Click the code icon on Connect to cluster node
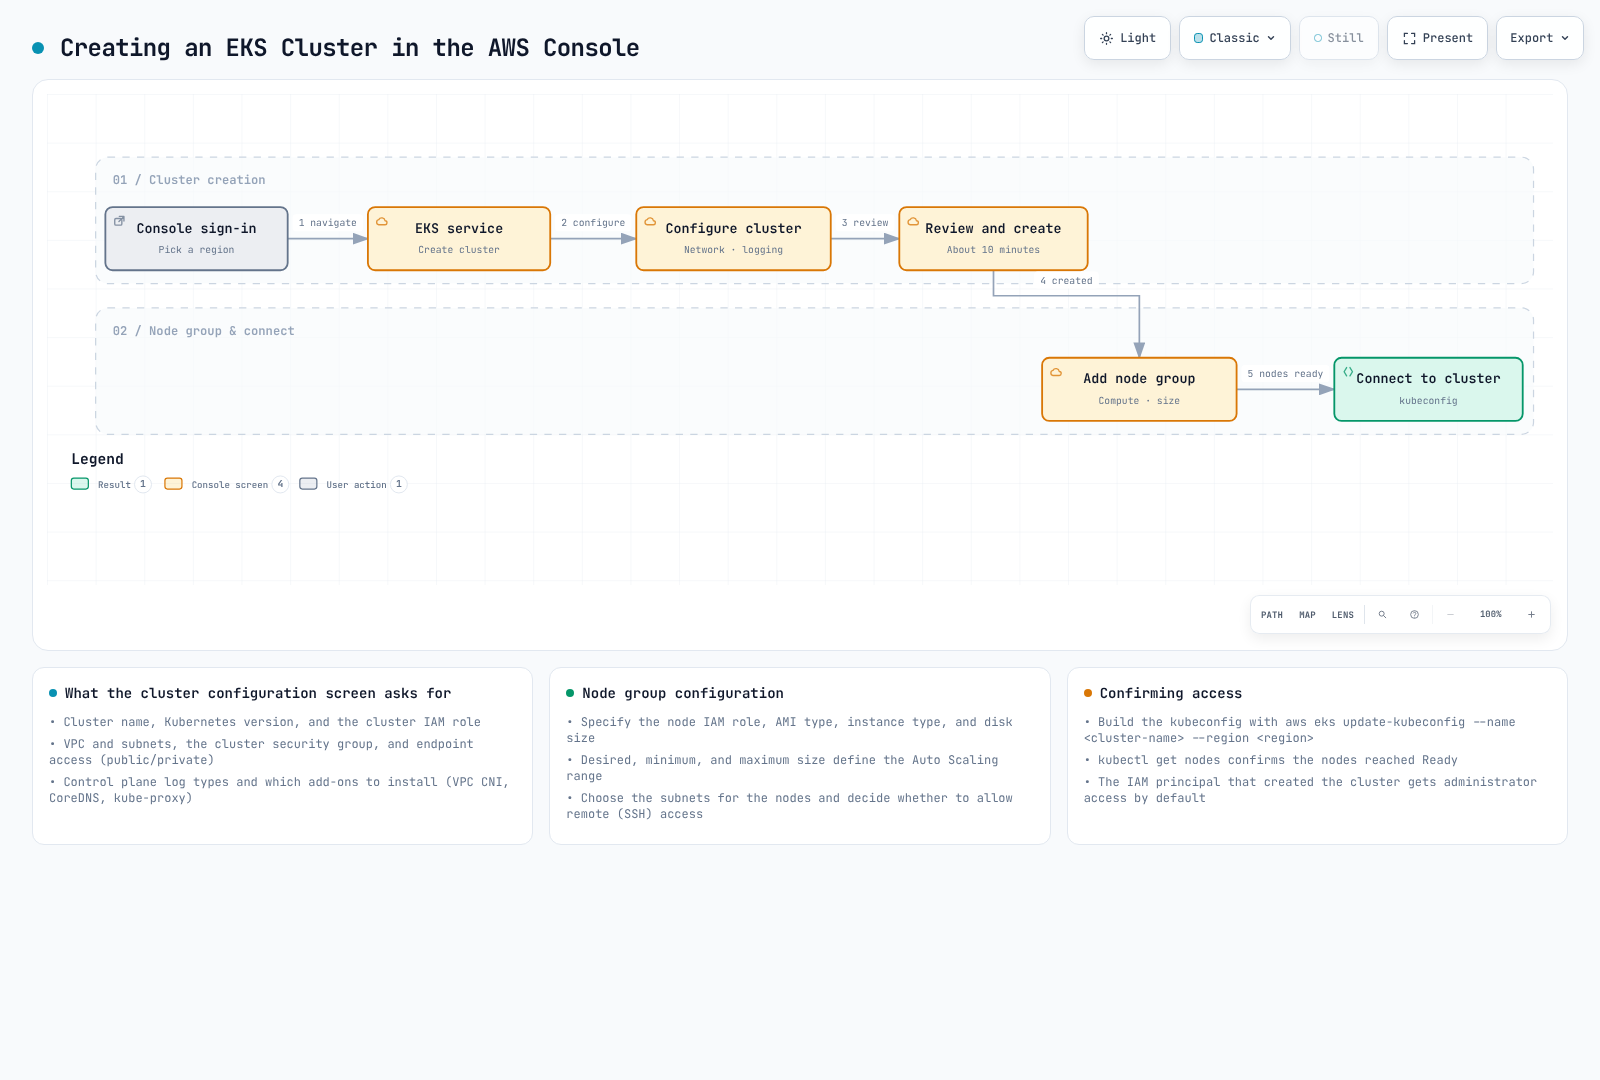 click(x=1348, y=371)
